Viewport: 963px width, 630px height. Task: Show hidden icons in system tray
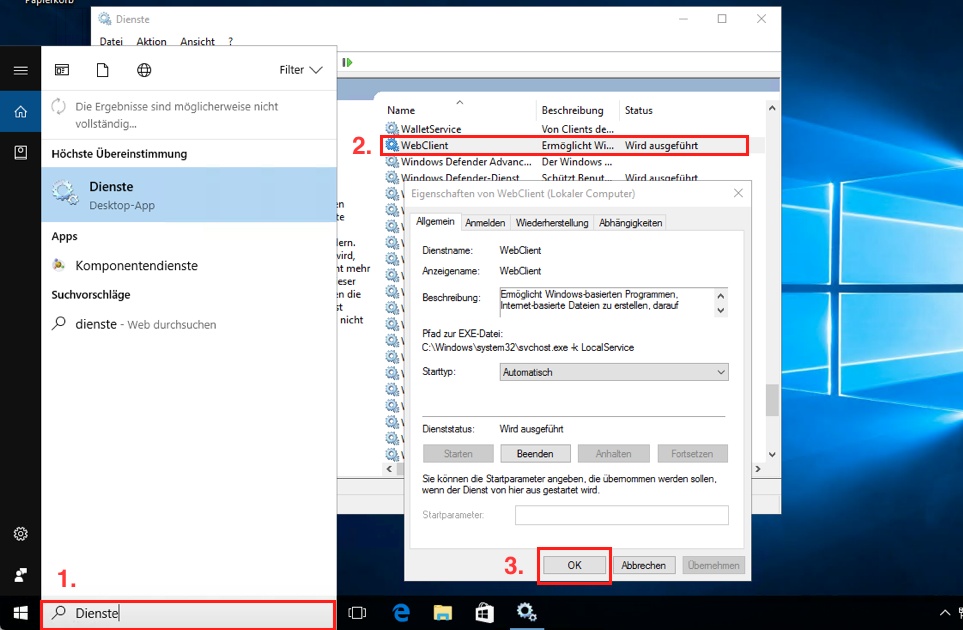coord(945,613)
